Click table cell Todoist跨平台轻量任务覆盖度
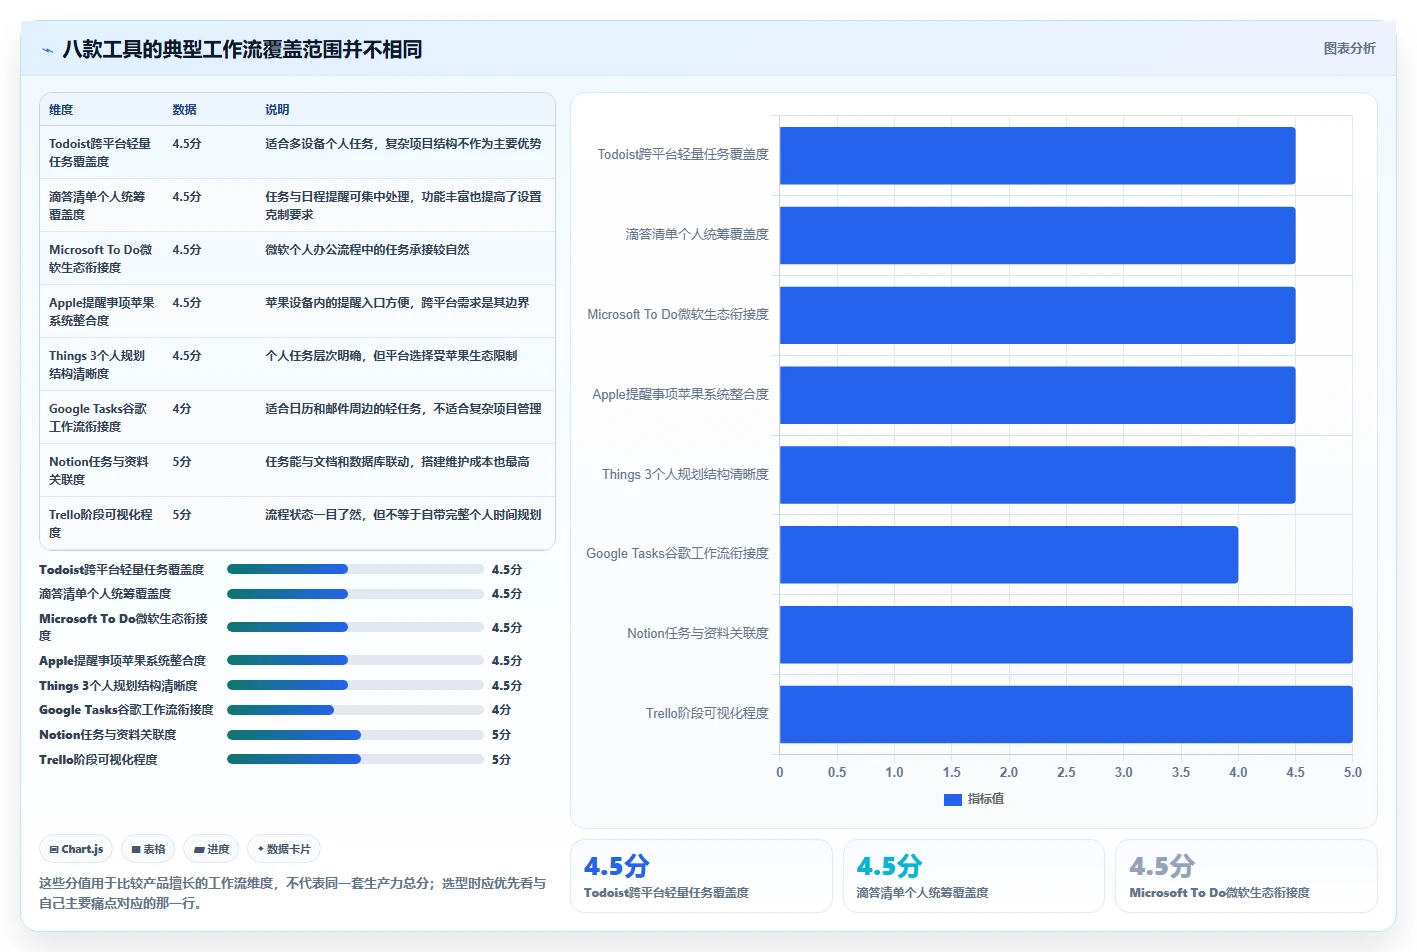Screen dimensions: 1417x952 point(100,153)
